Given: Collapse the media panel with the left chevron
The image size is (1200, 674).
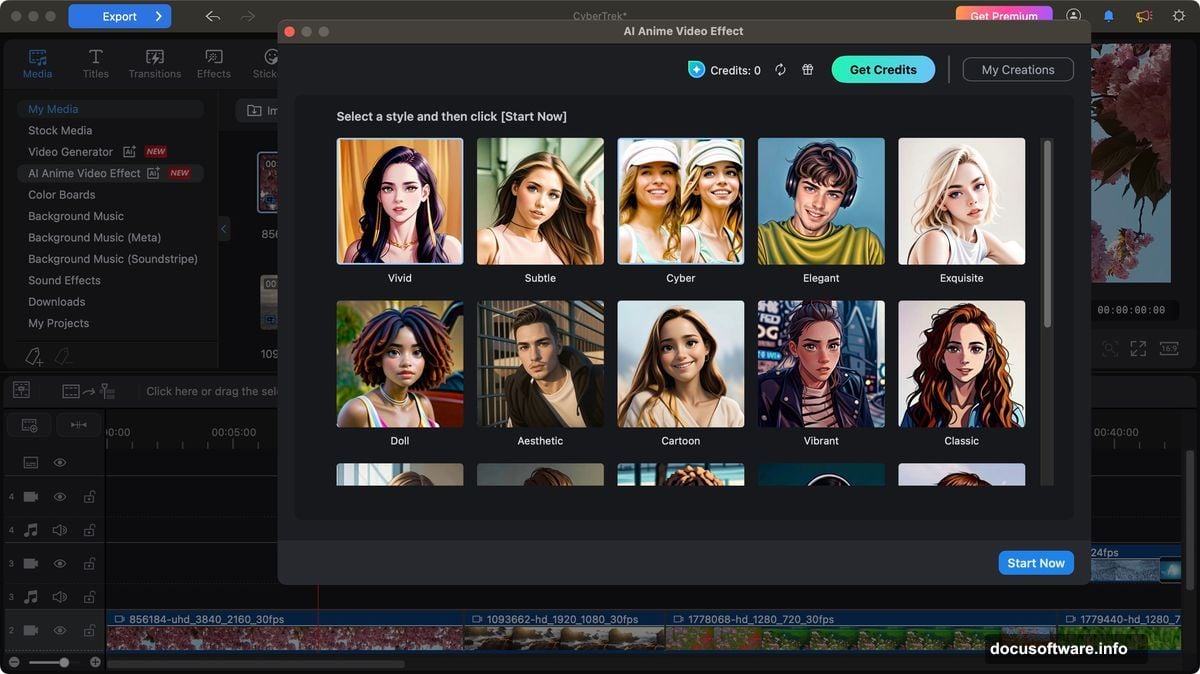Looking at the screenshot, I should 224,228.
